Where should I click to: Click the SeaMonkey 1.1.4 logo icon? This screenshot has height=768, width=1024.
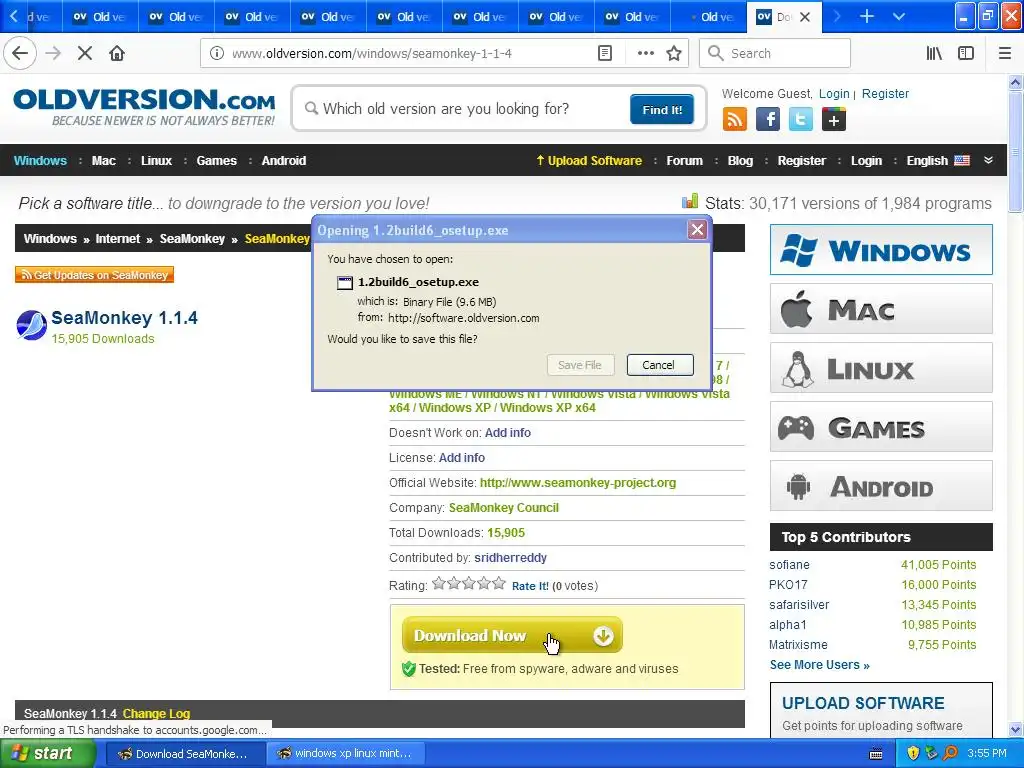[x=31, y=326]
